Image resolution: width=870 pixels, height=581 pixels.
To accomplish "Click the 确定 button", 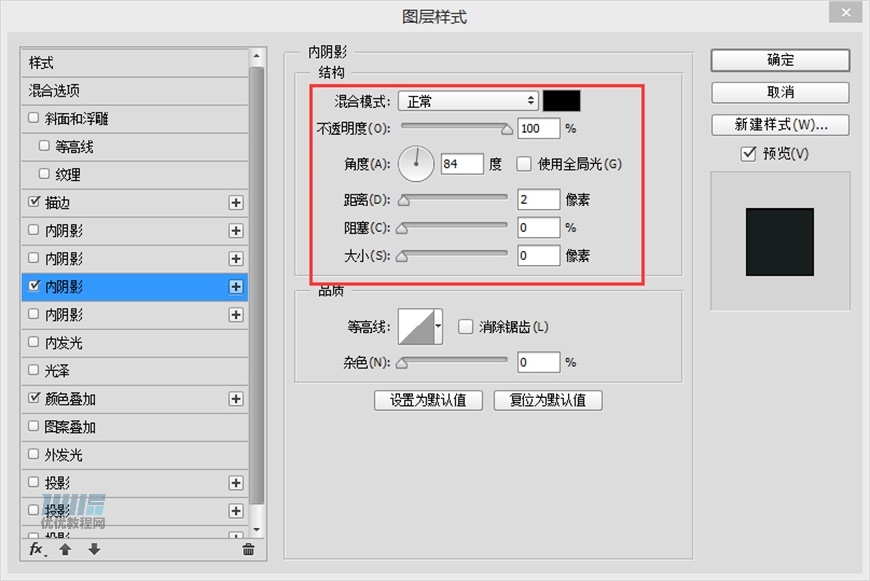I will click(780, 60).
